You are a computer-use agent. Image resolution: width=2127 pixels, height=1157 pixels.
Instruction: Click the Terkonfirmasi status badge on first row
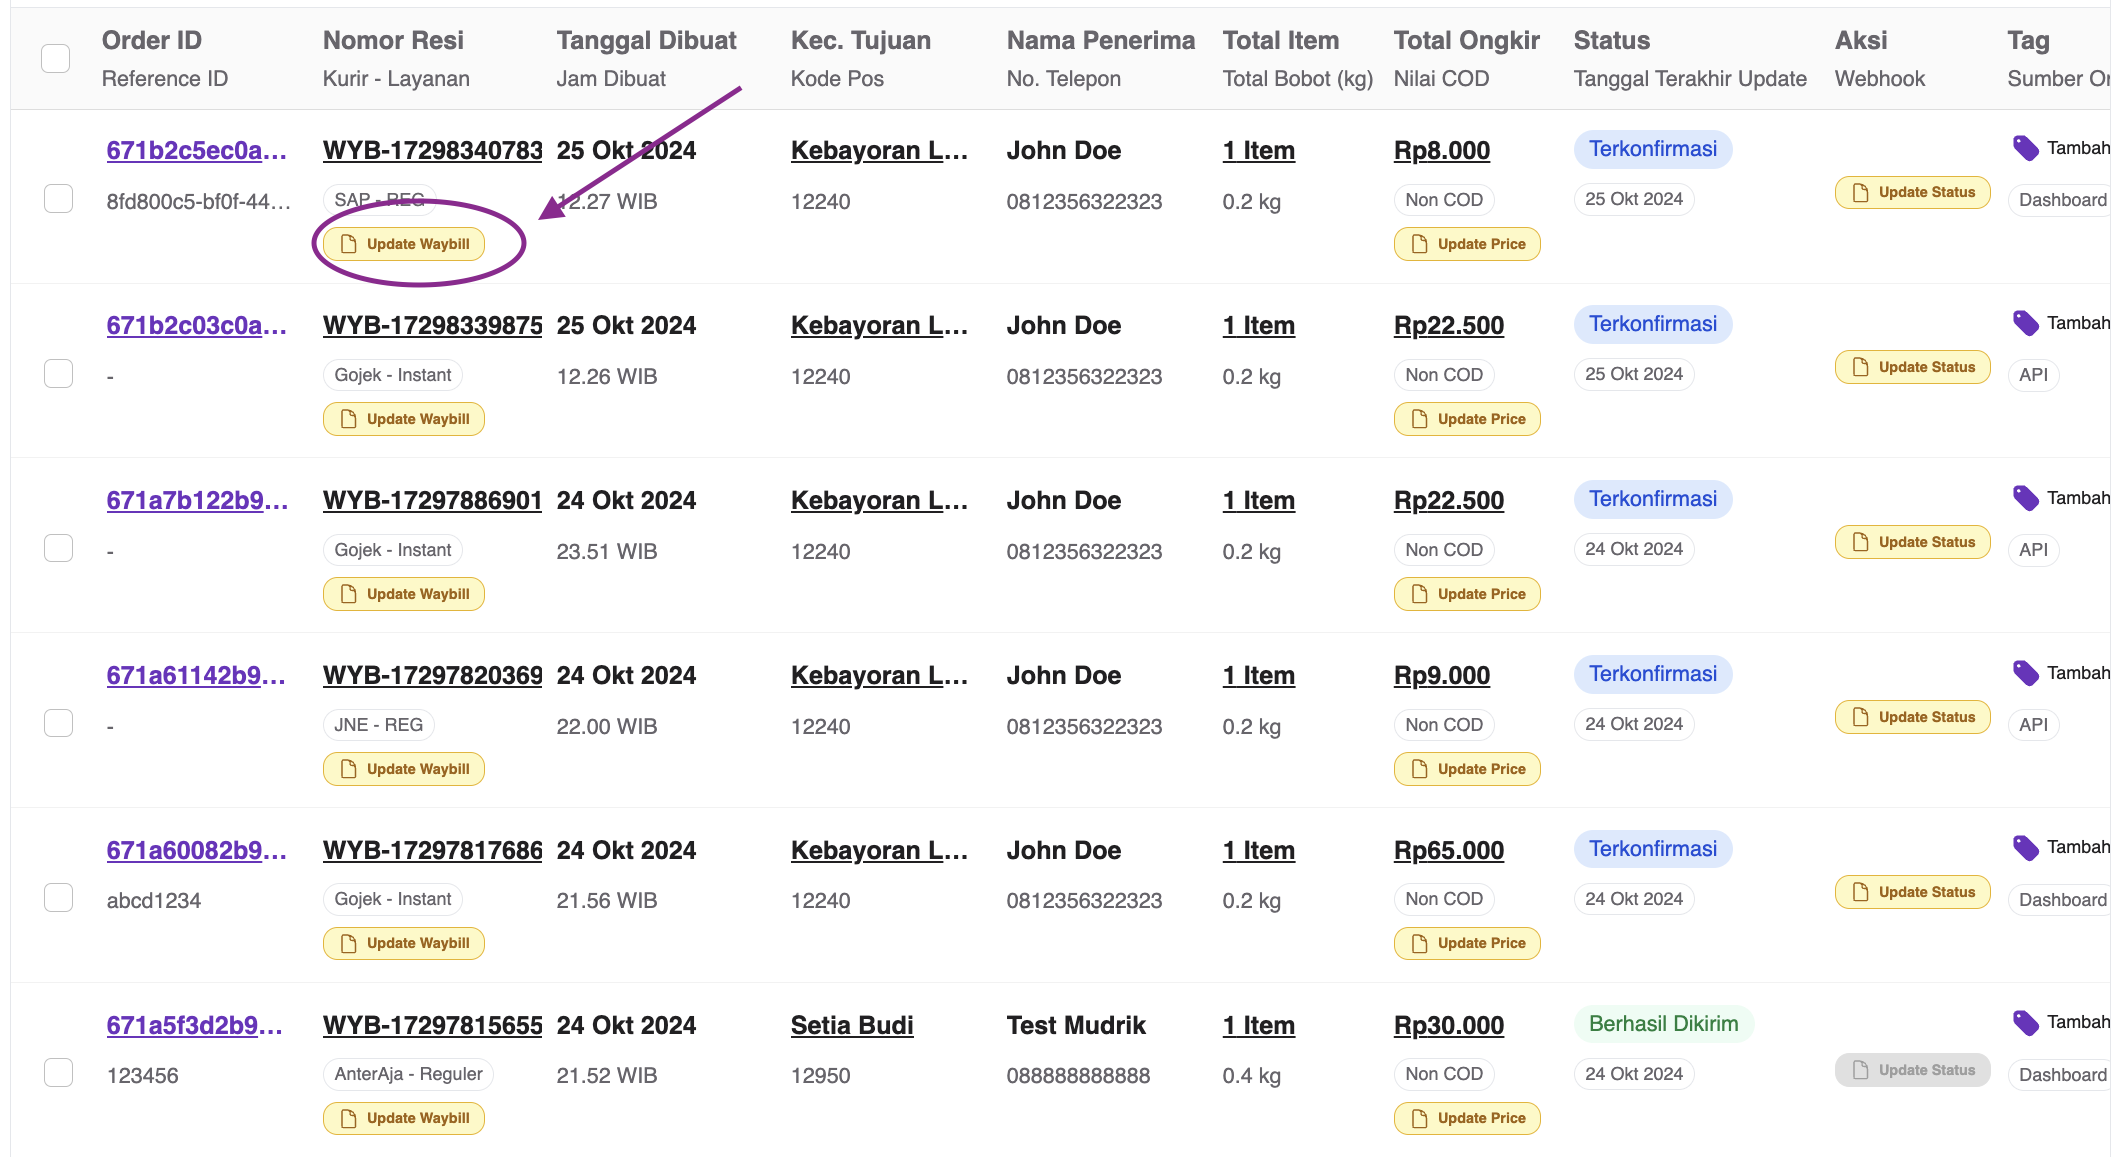coord(1652,148)
